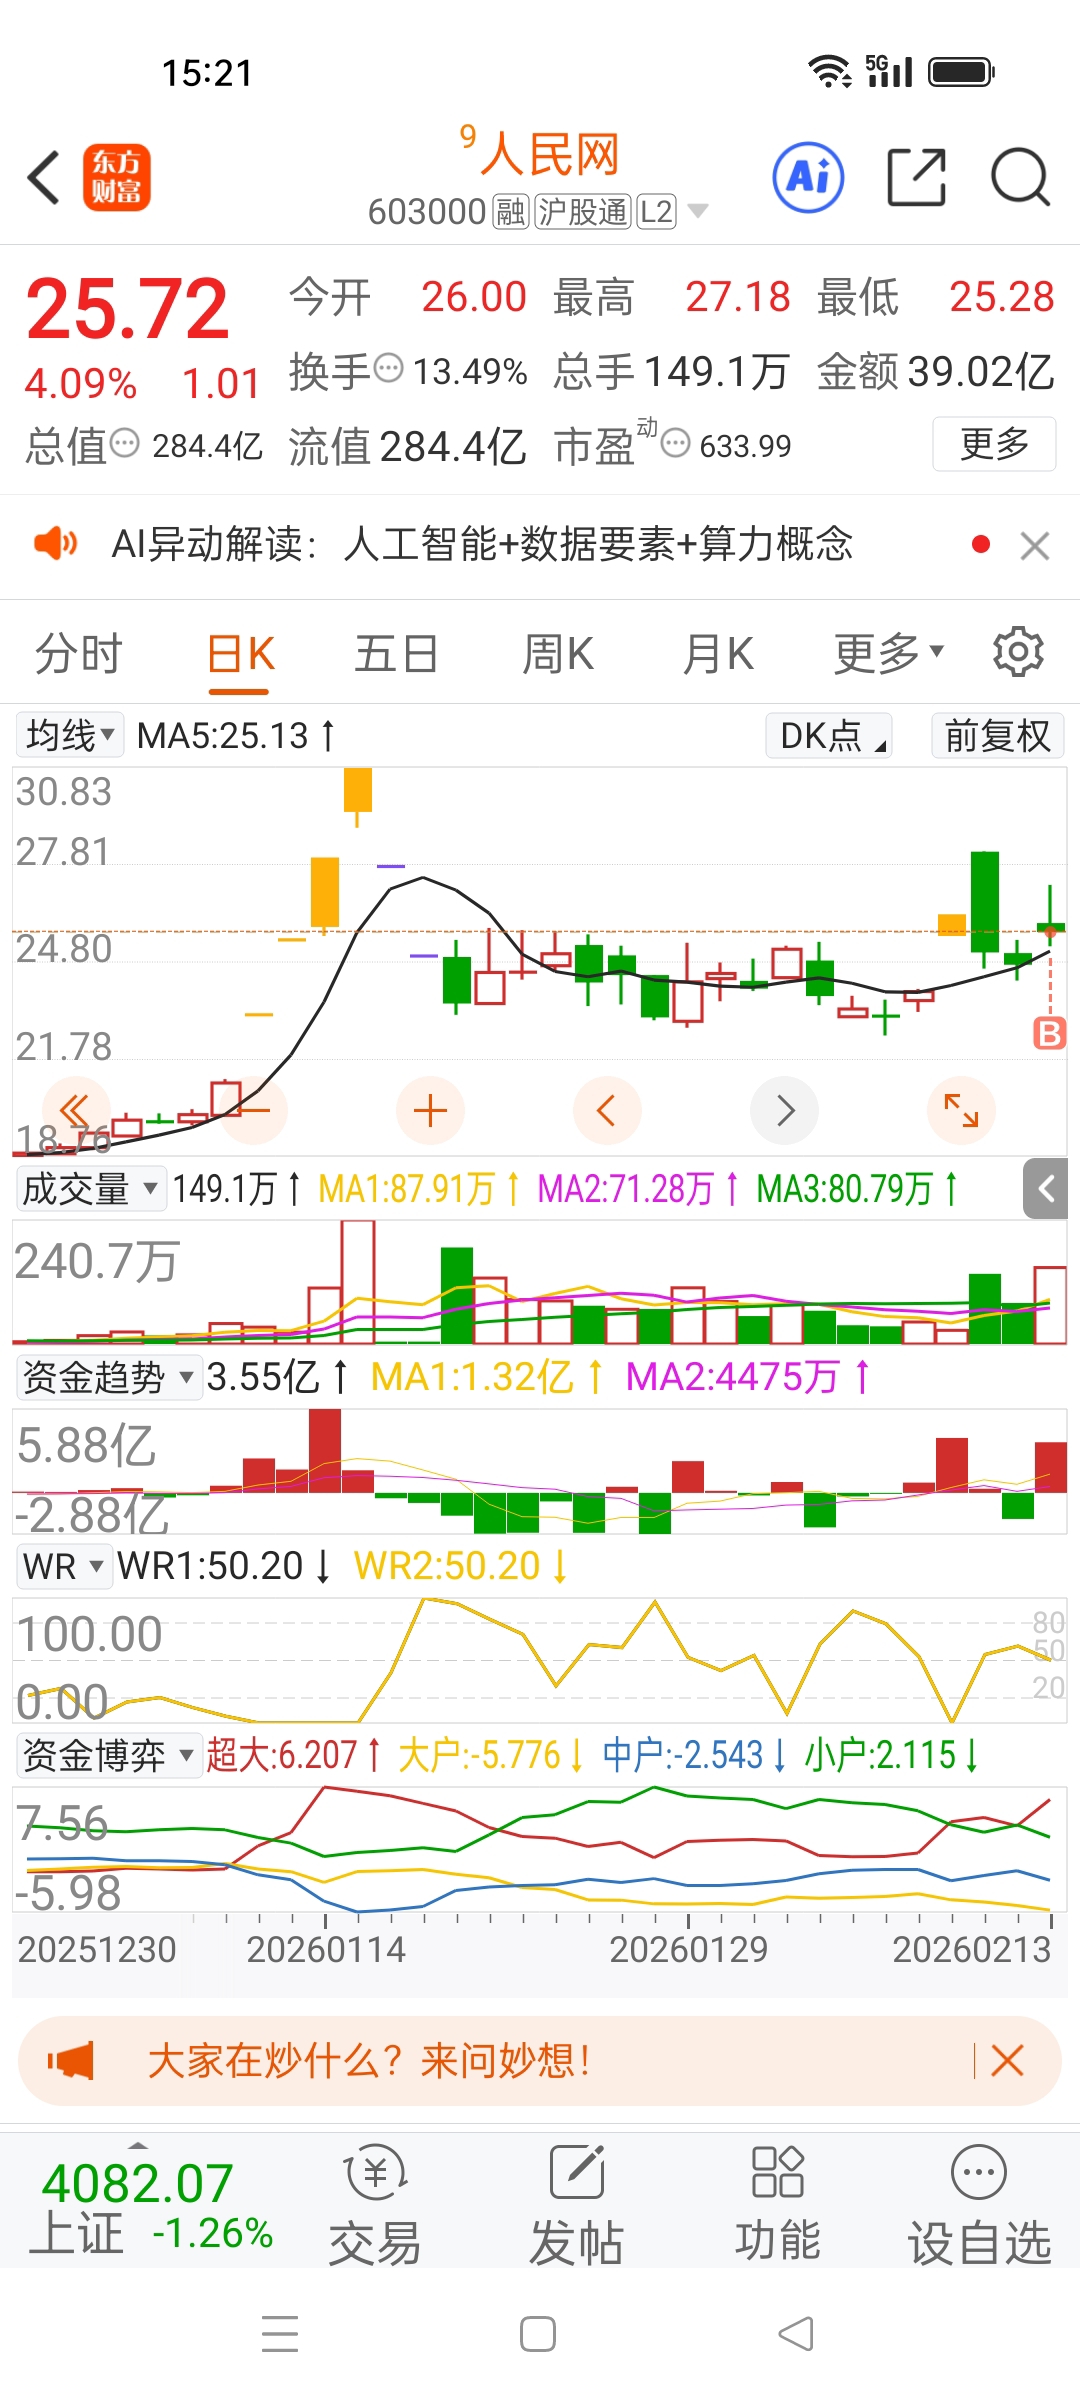Close the 大家在炒什么 banner
1080x2400 pixels.
tap(1007, 2060)
